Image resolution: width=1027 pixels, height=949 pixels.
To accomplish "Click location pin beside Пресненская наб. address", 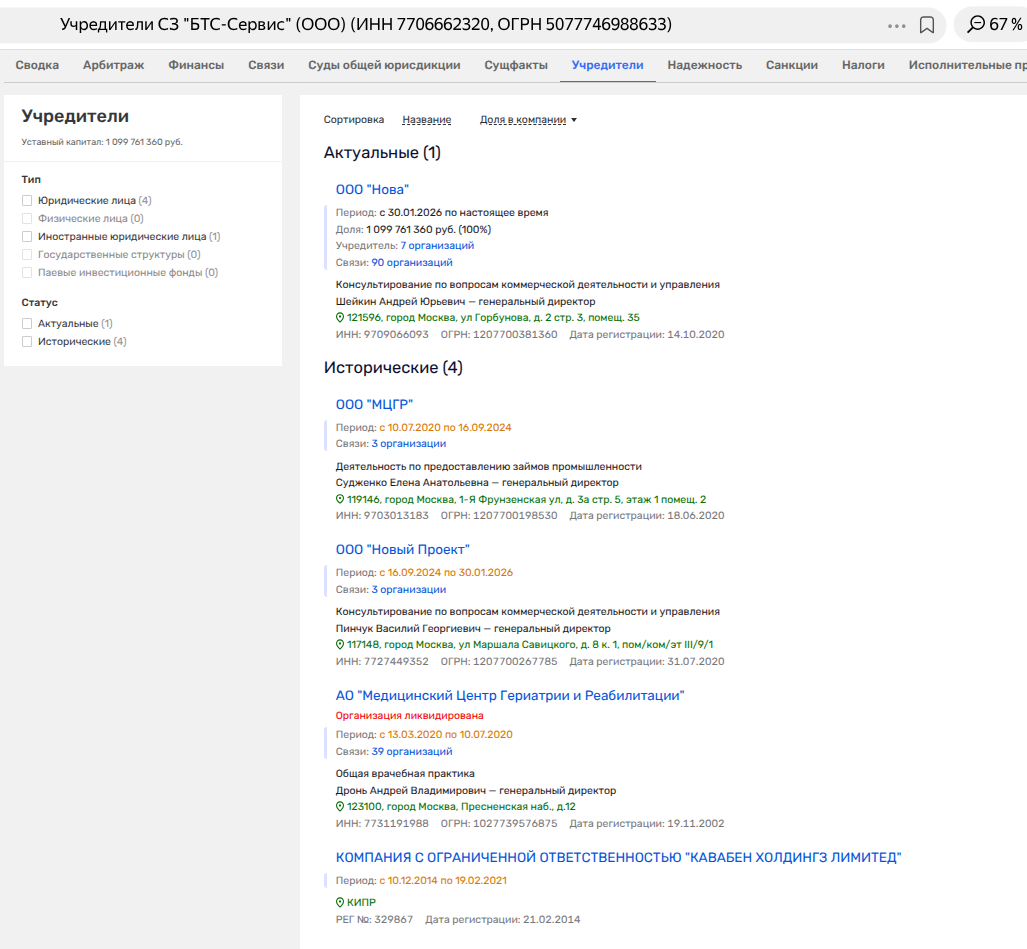I will [x=340, y=807].
